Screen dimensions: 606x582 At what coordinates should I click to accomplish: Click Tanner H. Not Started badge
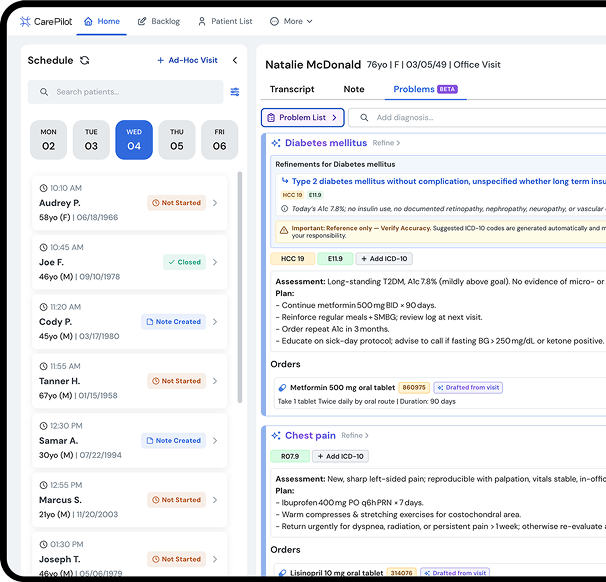pyautogui.click(x=176, y=381)
